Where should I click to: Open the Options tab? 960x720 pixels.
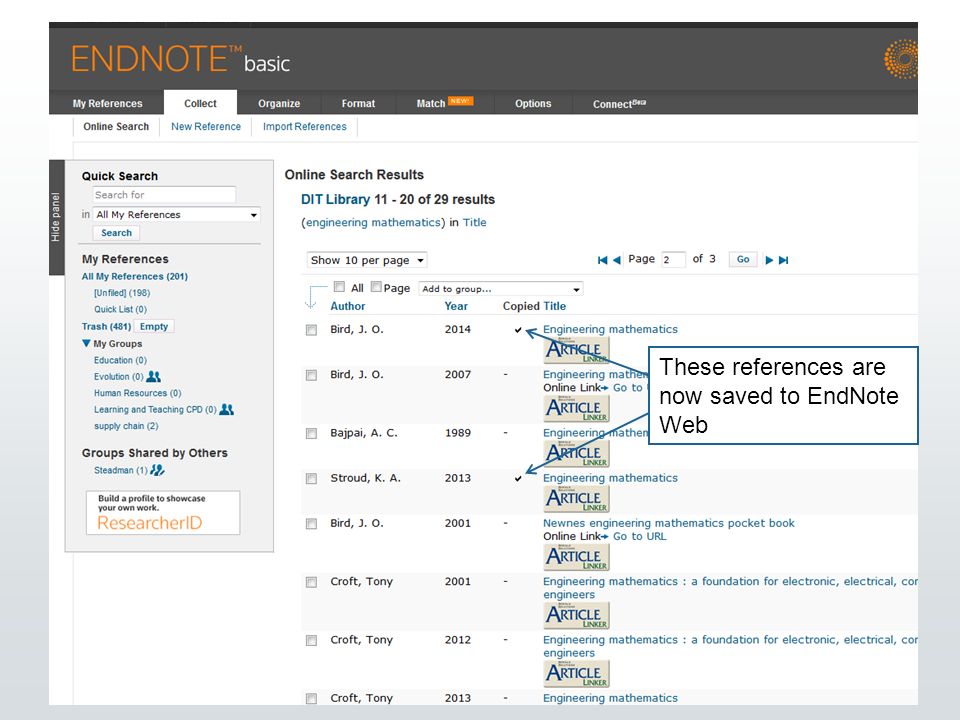(x=533, y=103)
